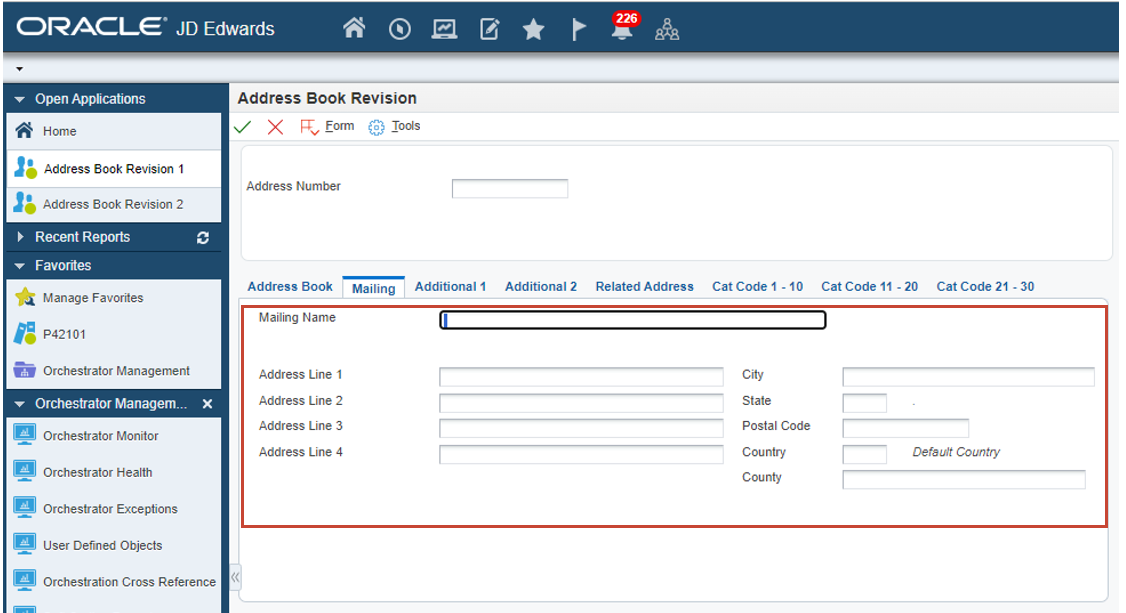This screenshot has height=613, width=1126.
Task: Open the recent history clock icon
Action: [x=400, y=29]
